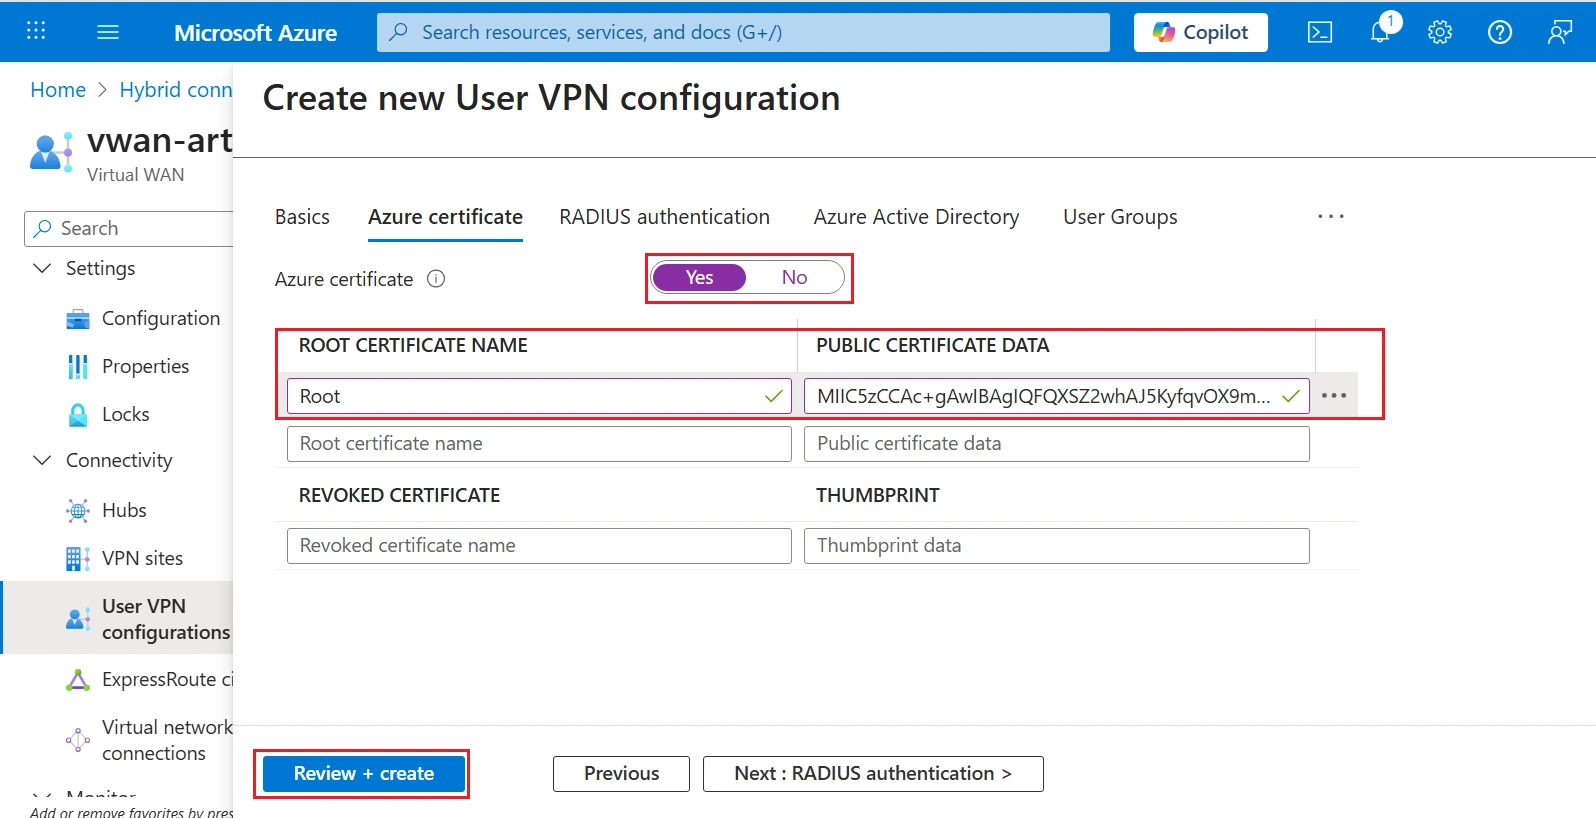Viewport: 1596px width, 818px height.
Task: Click empty Root certificate name field
Action: tap(539, 444)
